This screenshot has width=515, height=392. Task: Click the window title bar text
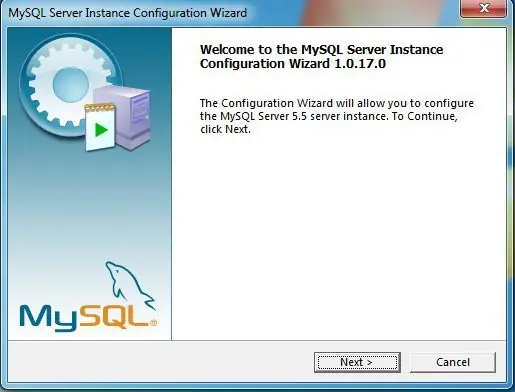coord(127,13)
